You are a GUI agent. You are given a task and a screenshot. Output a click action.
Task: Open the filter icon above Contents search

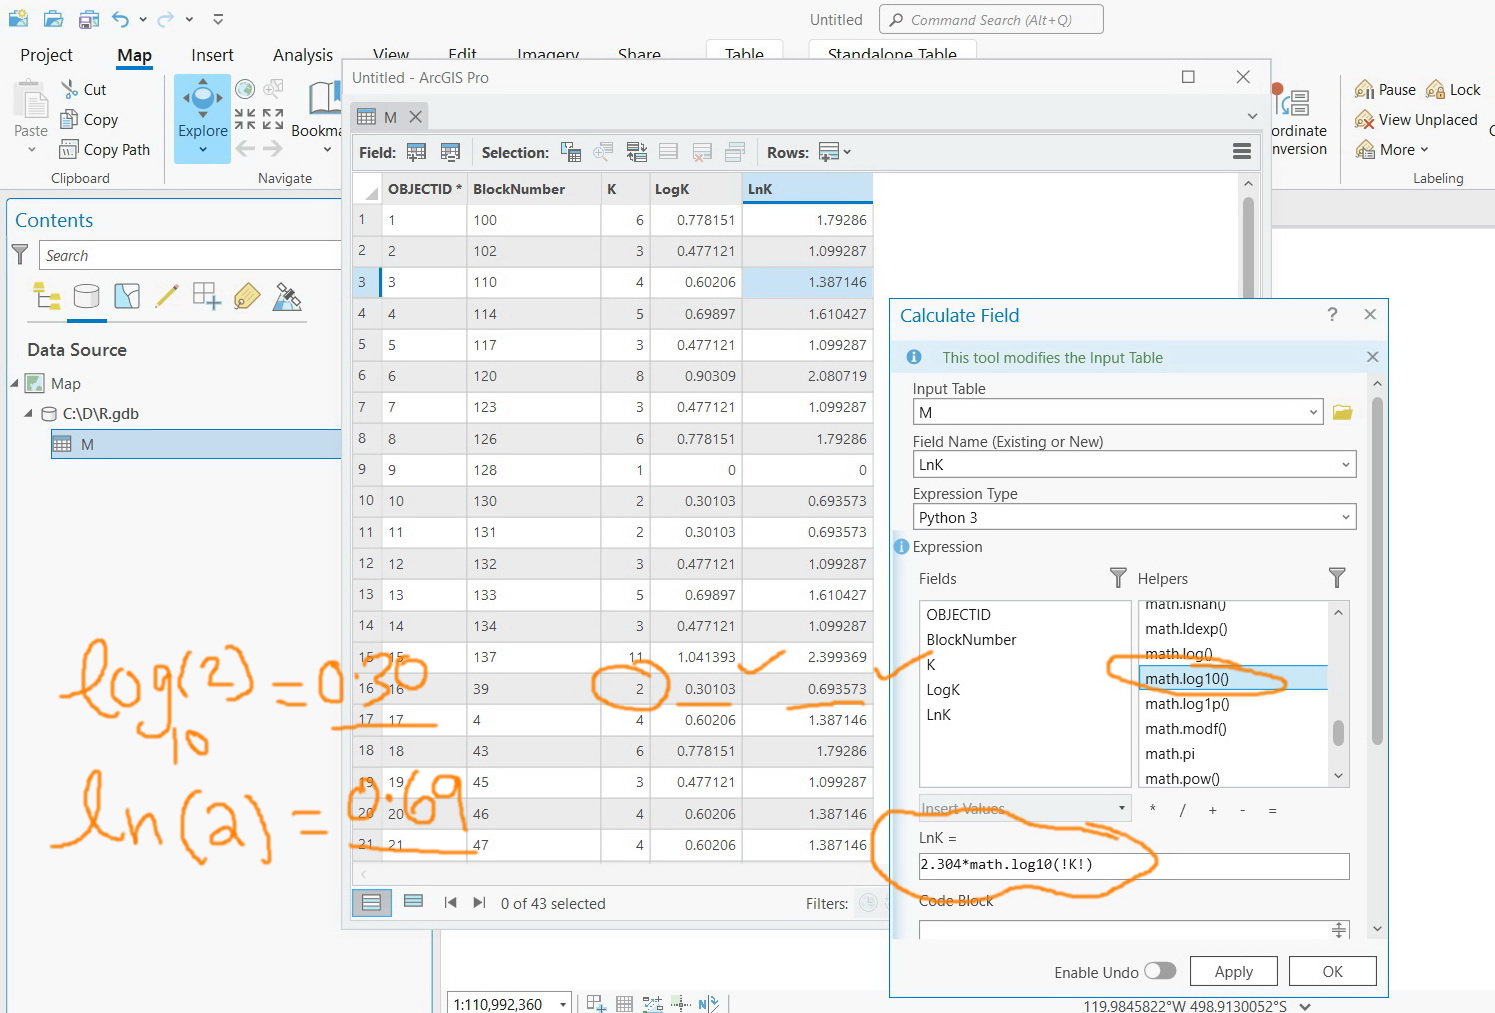click(20, 255)
